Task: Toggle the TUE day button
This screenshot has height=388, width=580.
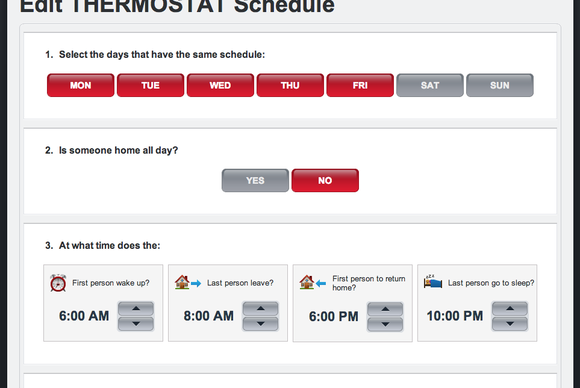Action: (x=151, y=85)
